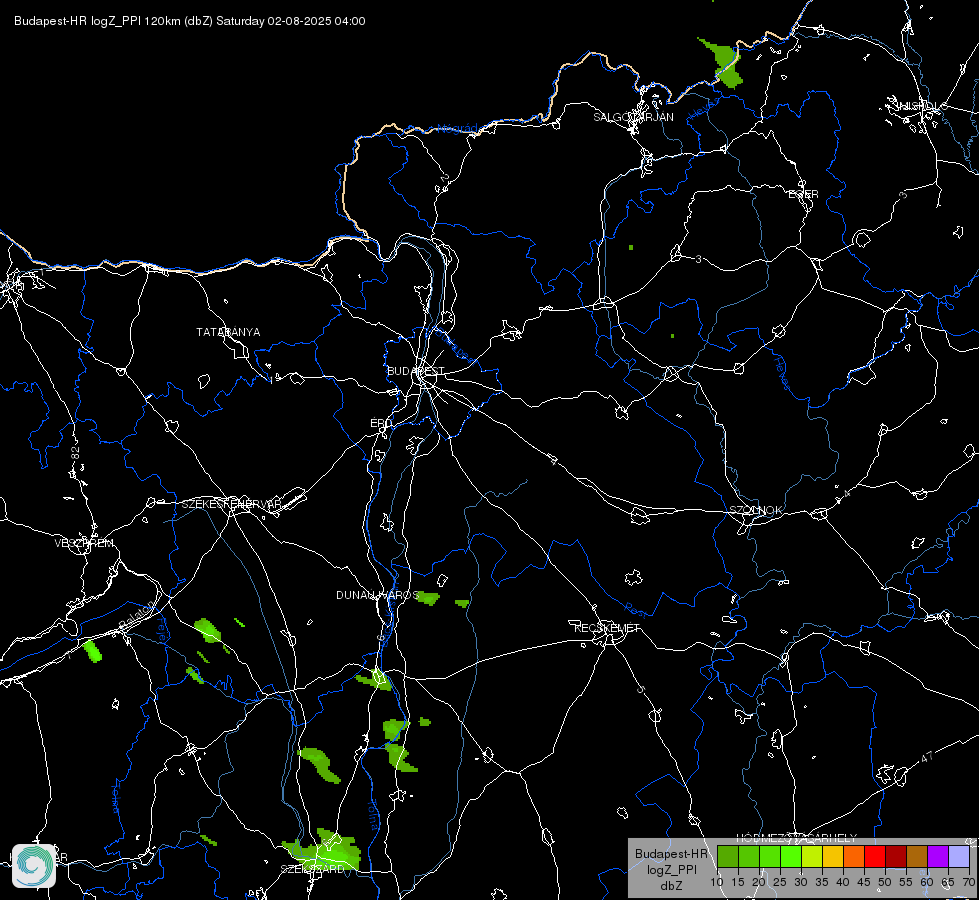
Task: Select the SZÉKESFEHÉRVÁR city label
Action: pyautogui.click(x=231, y=504)
